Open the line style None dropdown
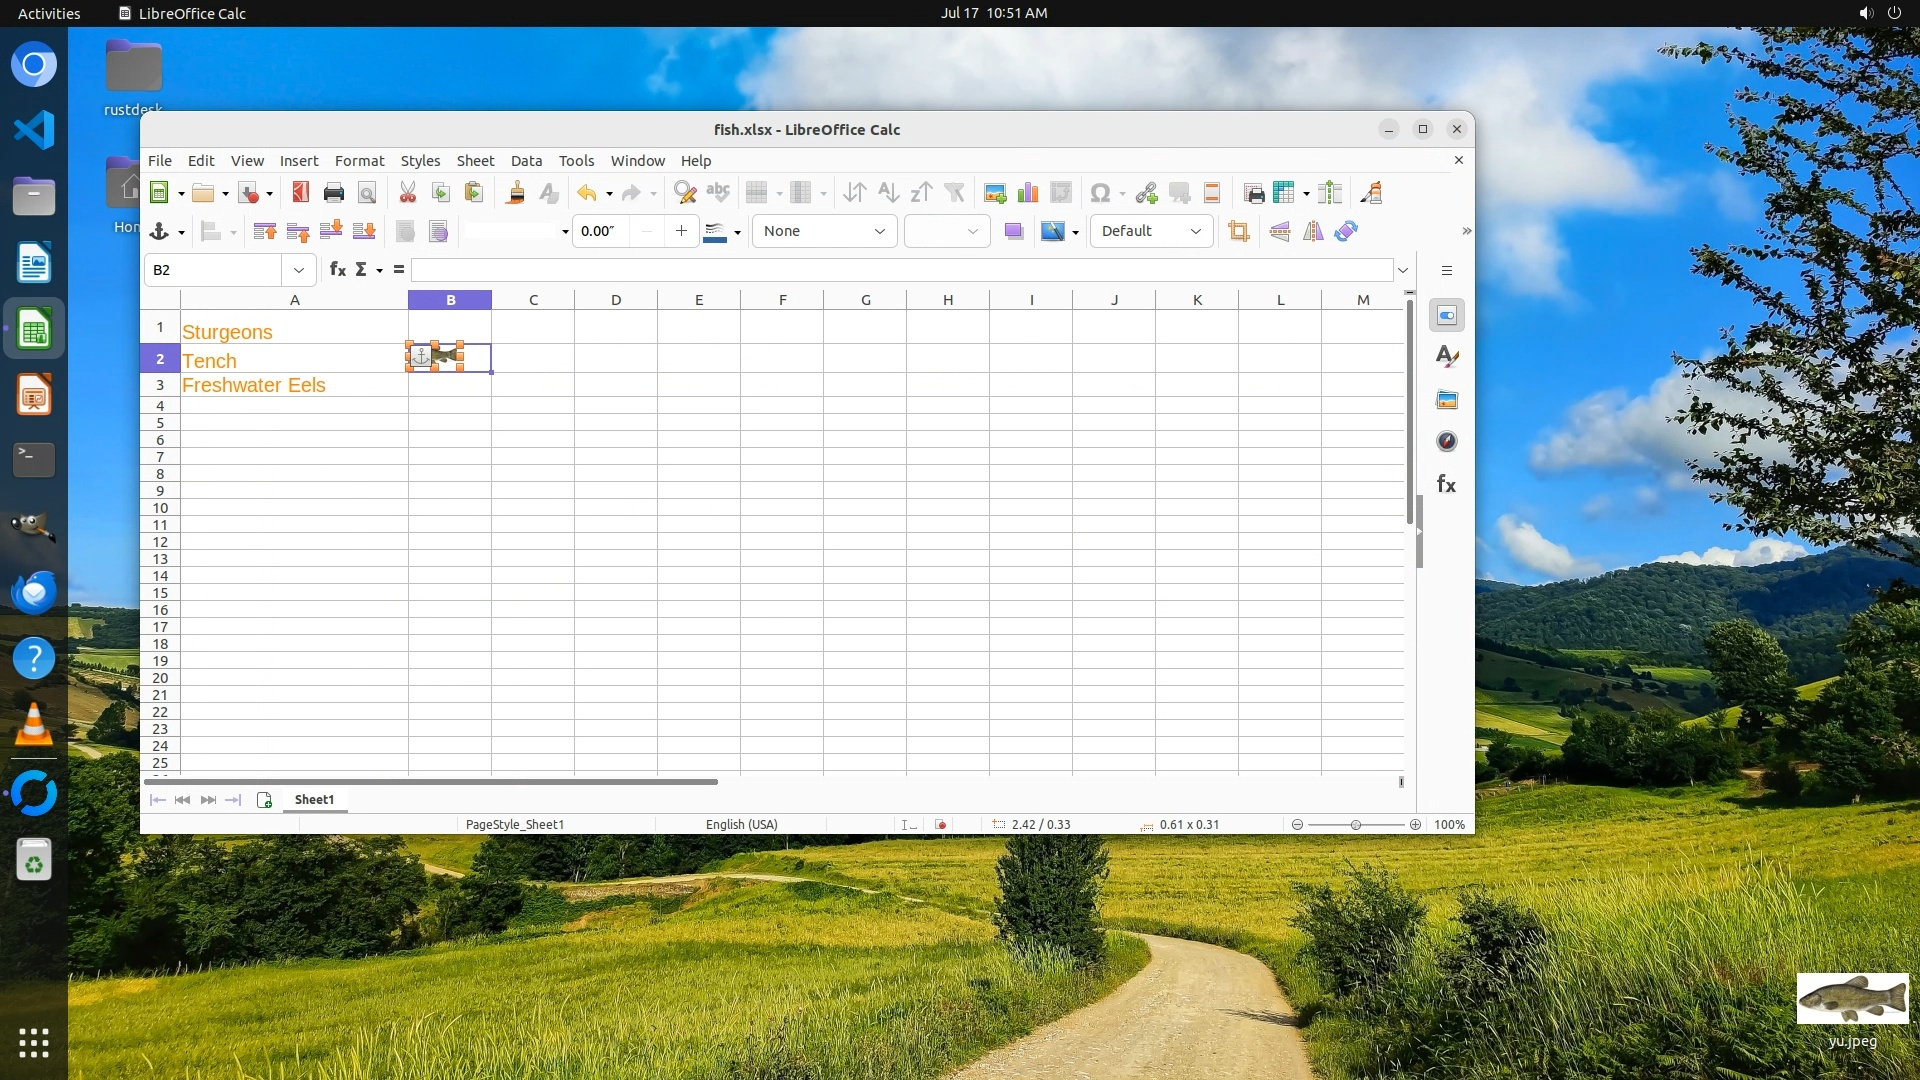Image resolution: width=1920 pixels, height=1080 pixels. pos(879,231)
